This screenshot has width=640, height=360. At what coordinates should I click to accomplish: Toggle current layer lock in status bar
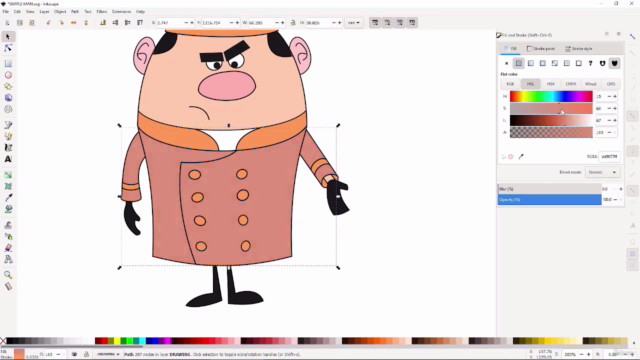pyautogui.click(x=86, y=354)
